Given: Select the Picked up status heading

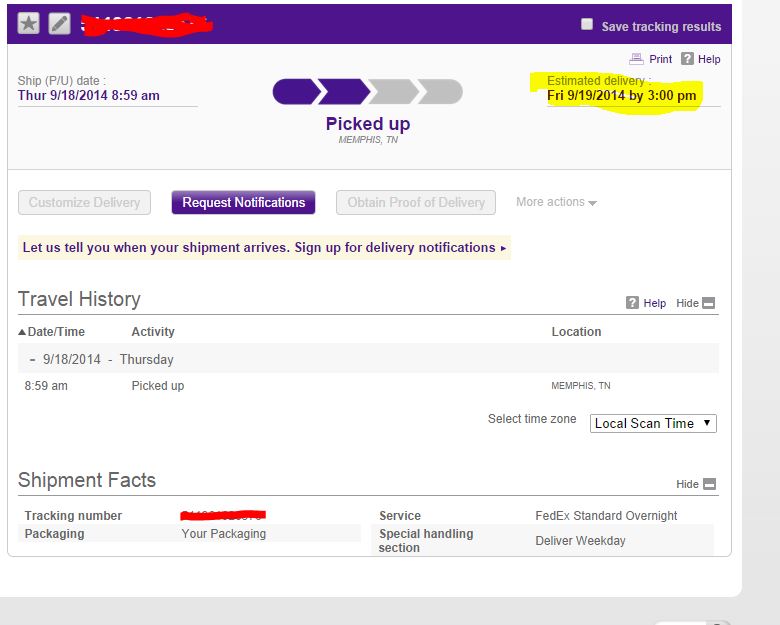Looking at the screenshot, I should (368, 123).
